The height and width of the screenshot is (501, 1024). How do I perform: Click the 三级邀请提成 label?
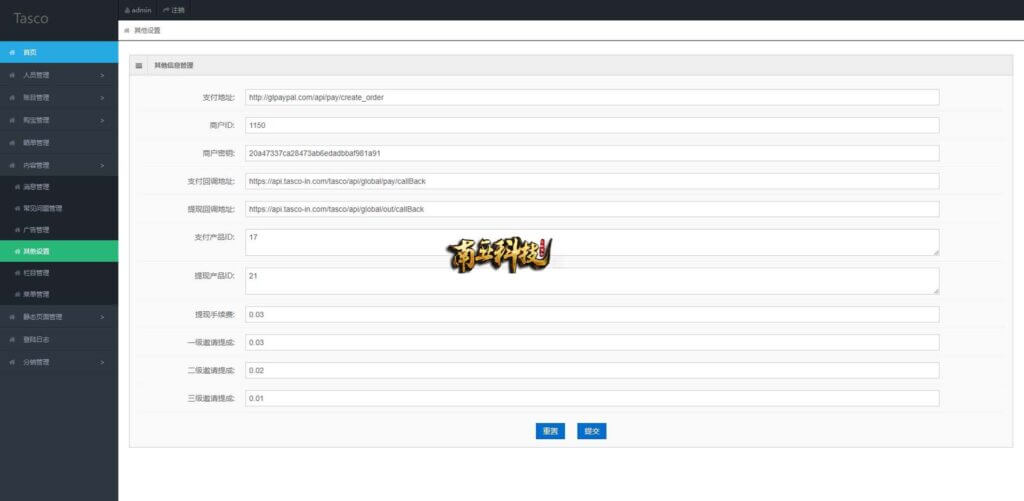coord(211,398)
